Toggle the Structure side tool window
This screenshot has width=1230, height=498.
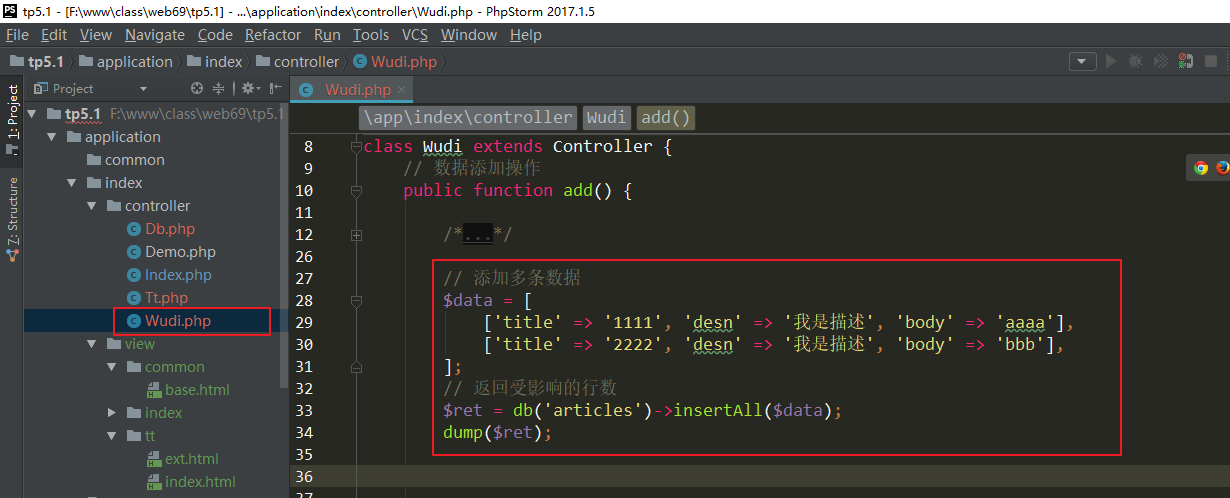click(12, 218)
